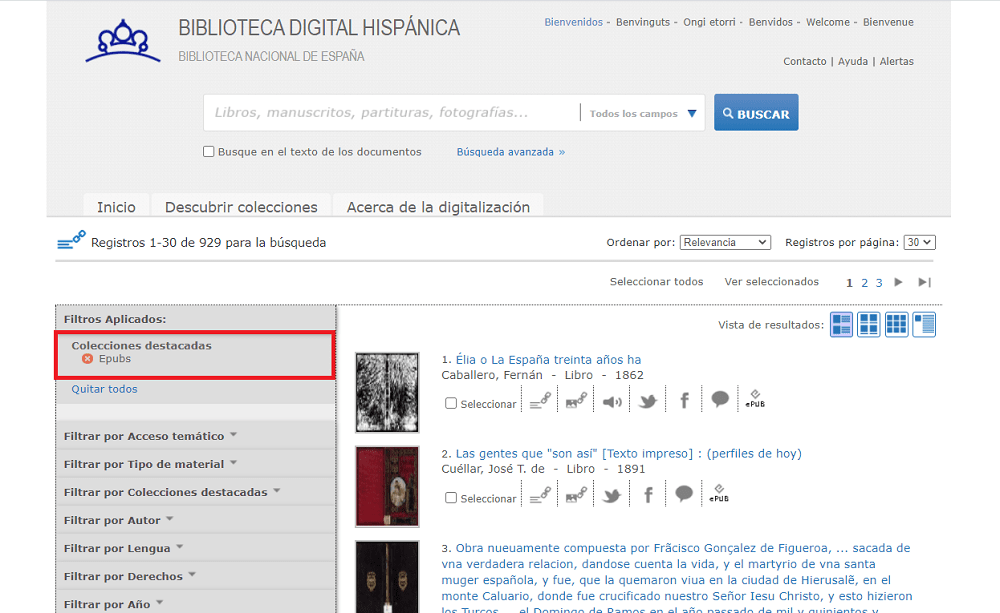Viewport: 1000px width, 613px height.
Task: Open the 'Todos los campos' field dropdown
Action: [642, 114]
